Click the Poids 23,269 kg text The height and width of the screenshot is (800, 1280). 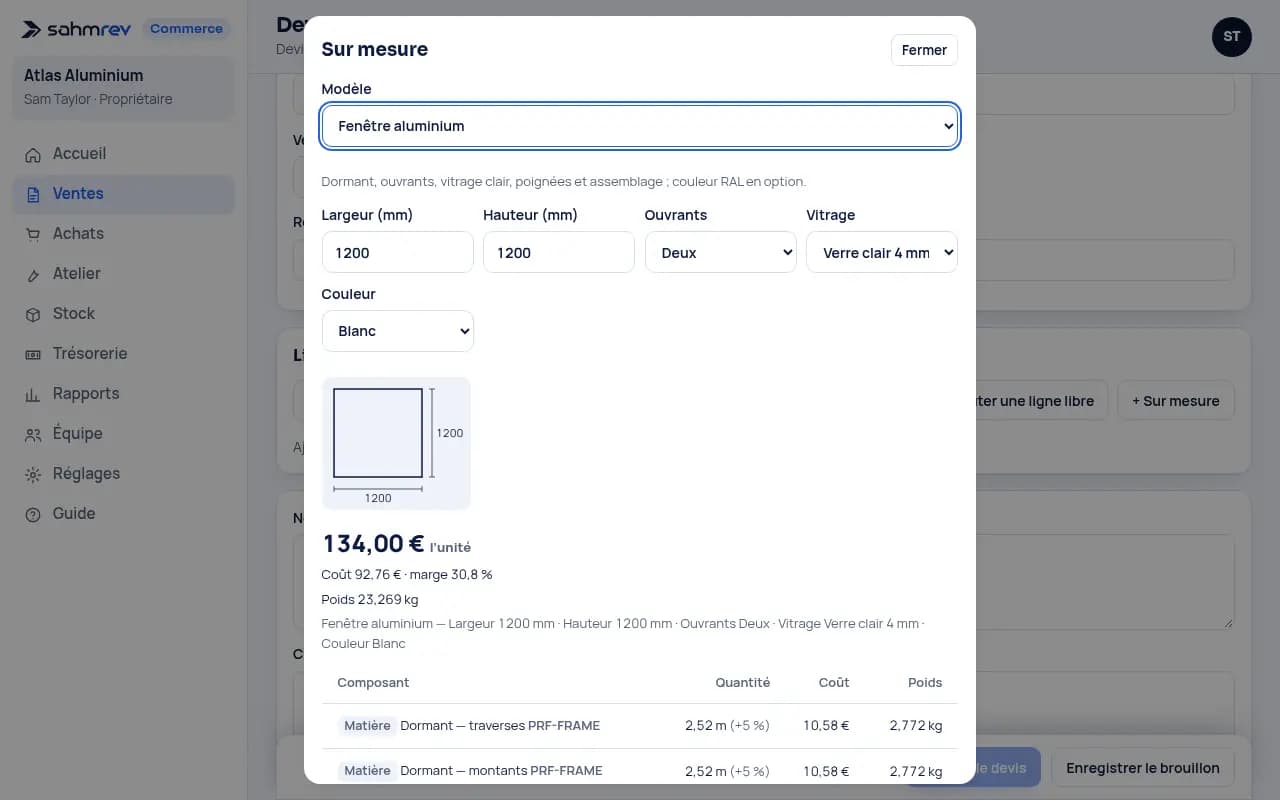pyautogui.click(x=370, y=600)
